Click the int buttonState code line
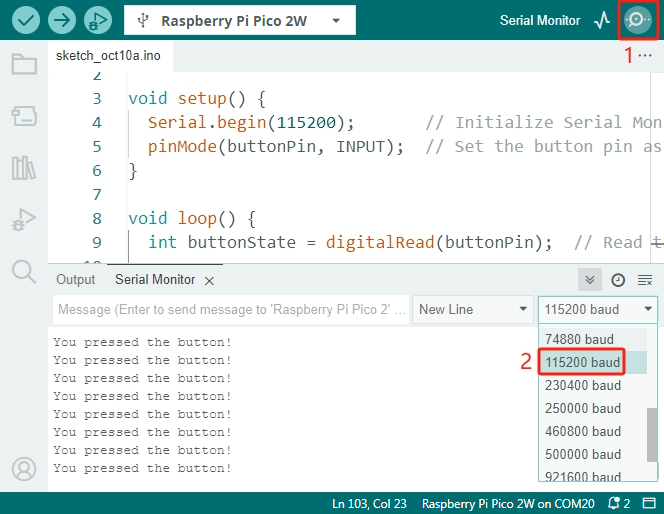The height and width of the screenshot is (514, 664). point(350,243)
